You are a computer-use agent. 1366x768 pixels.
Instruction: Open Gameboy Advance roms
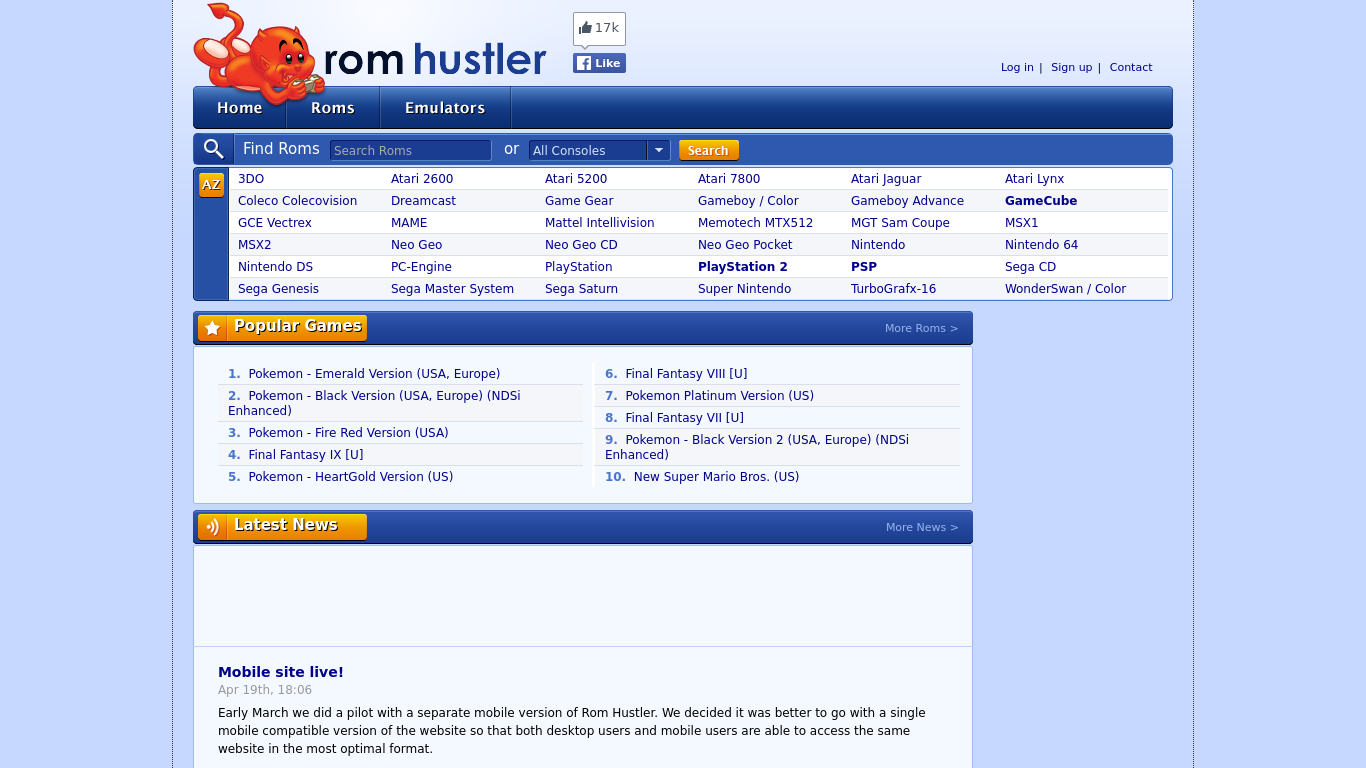click(907, 201)
